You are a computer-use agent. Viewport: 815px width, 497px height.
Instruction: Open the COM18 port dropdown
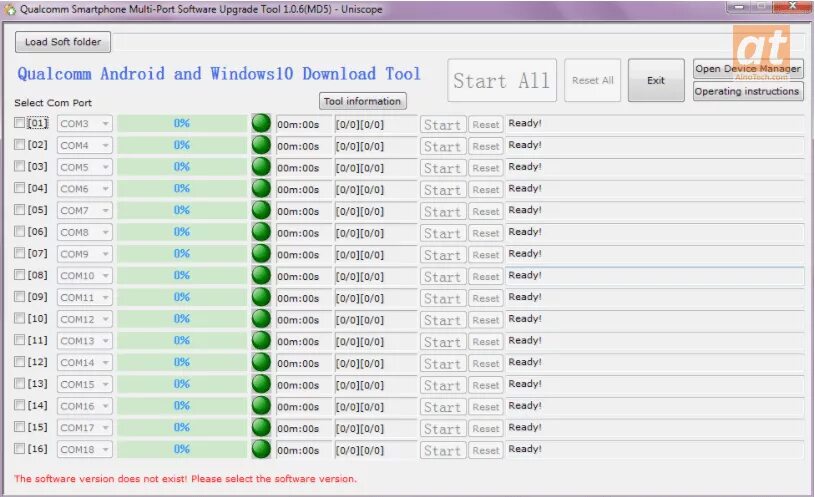[85, 449]
